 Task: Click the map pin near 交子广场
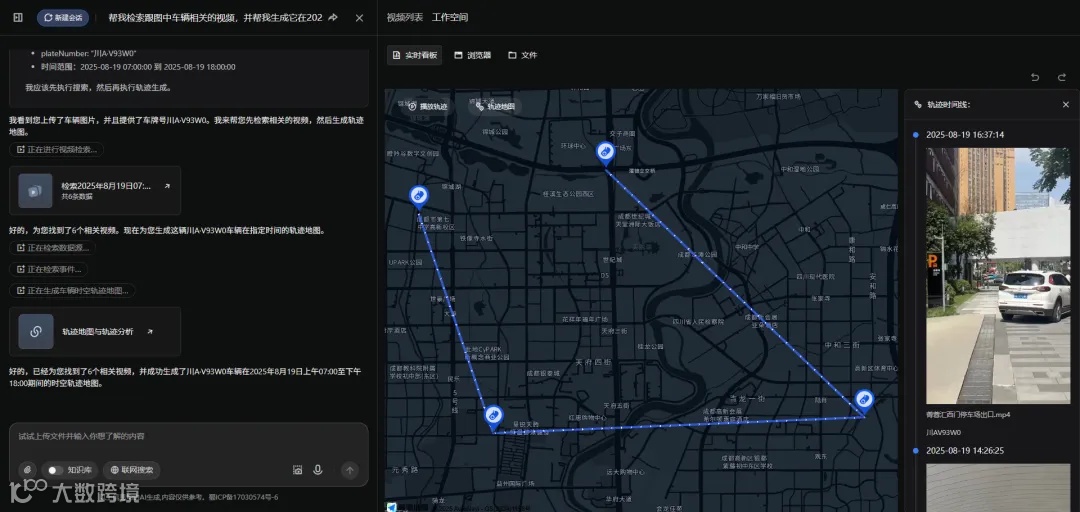[x=605, y=154]
